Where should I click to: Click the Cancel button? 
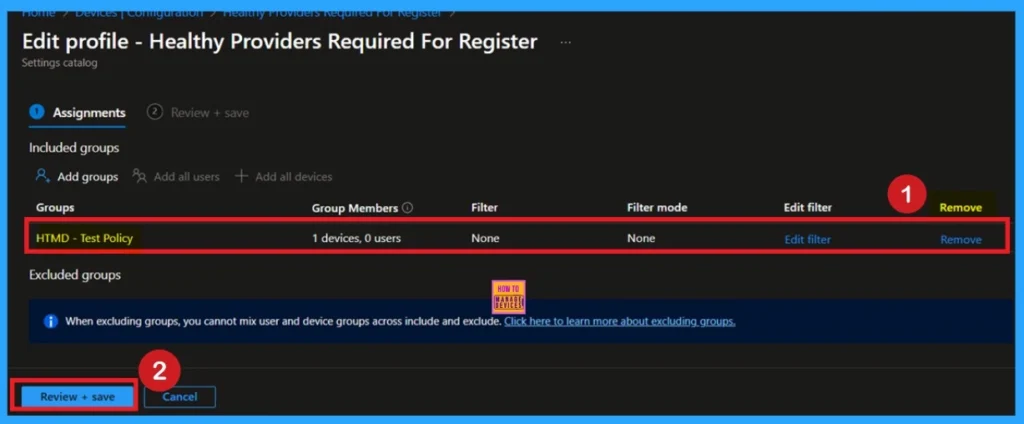click(x=180, y=397)
